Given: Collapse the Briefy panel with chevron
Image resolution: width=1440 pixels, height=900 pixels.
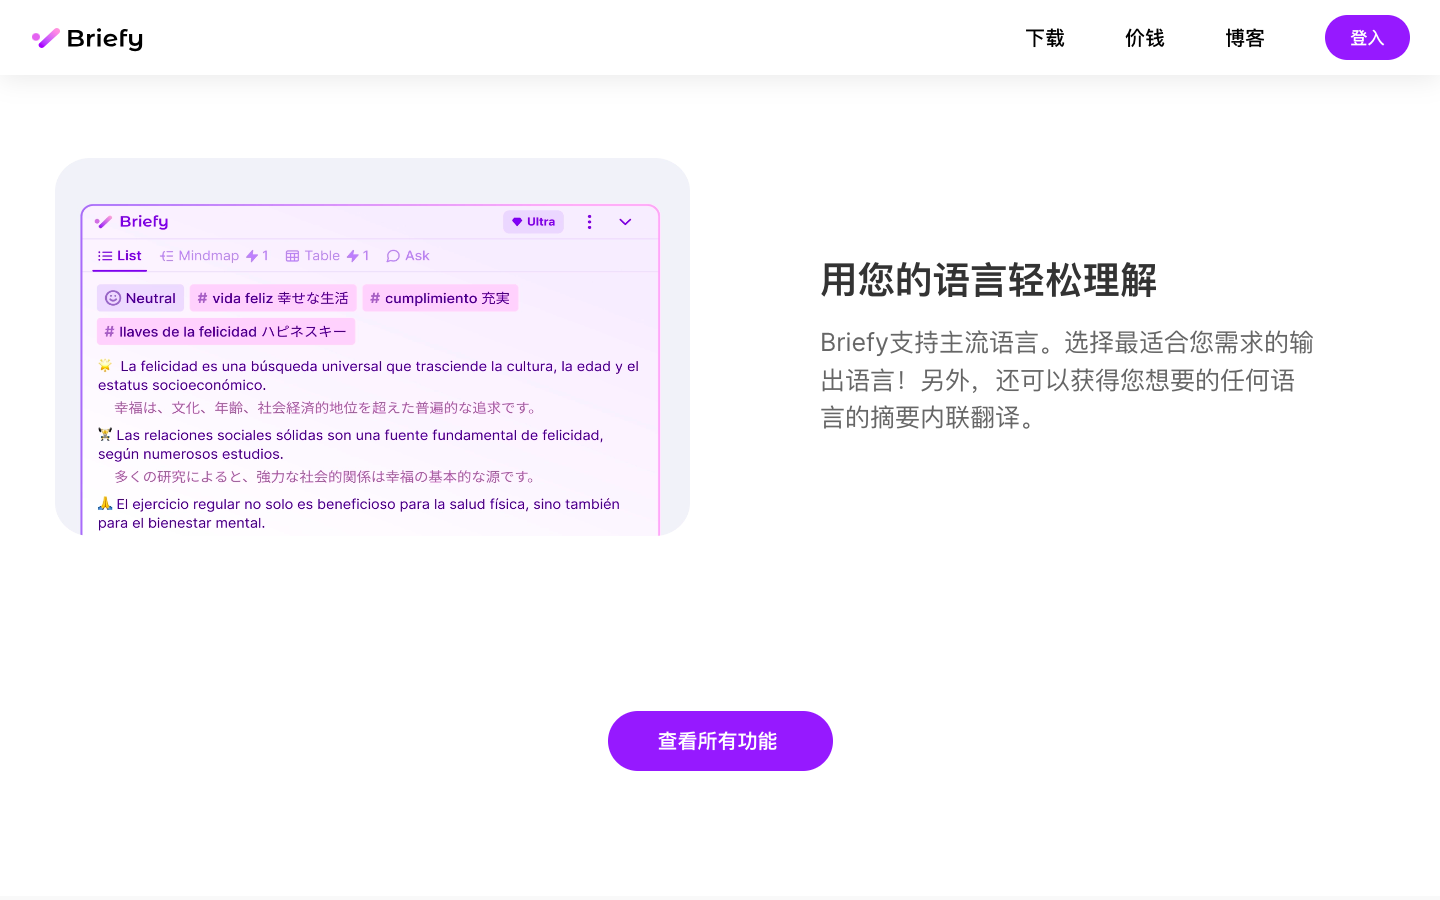Looking at the screenshot, I should coord(625,222).
